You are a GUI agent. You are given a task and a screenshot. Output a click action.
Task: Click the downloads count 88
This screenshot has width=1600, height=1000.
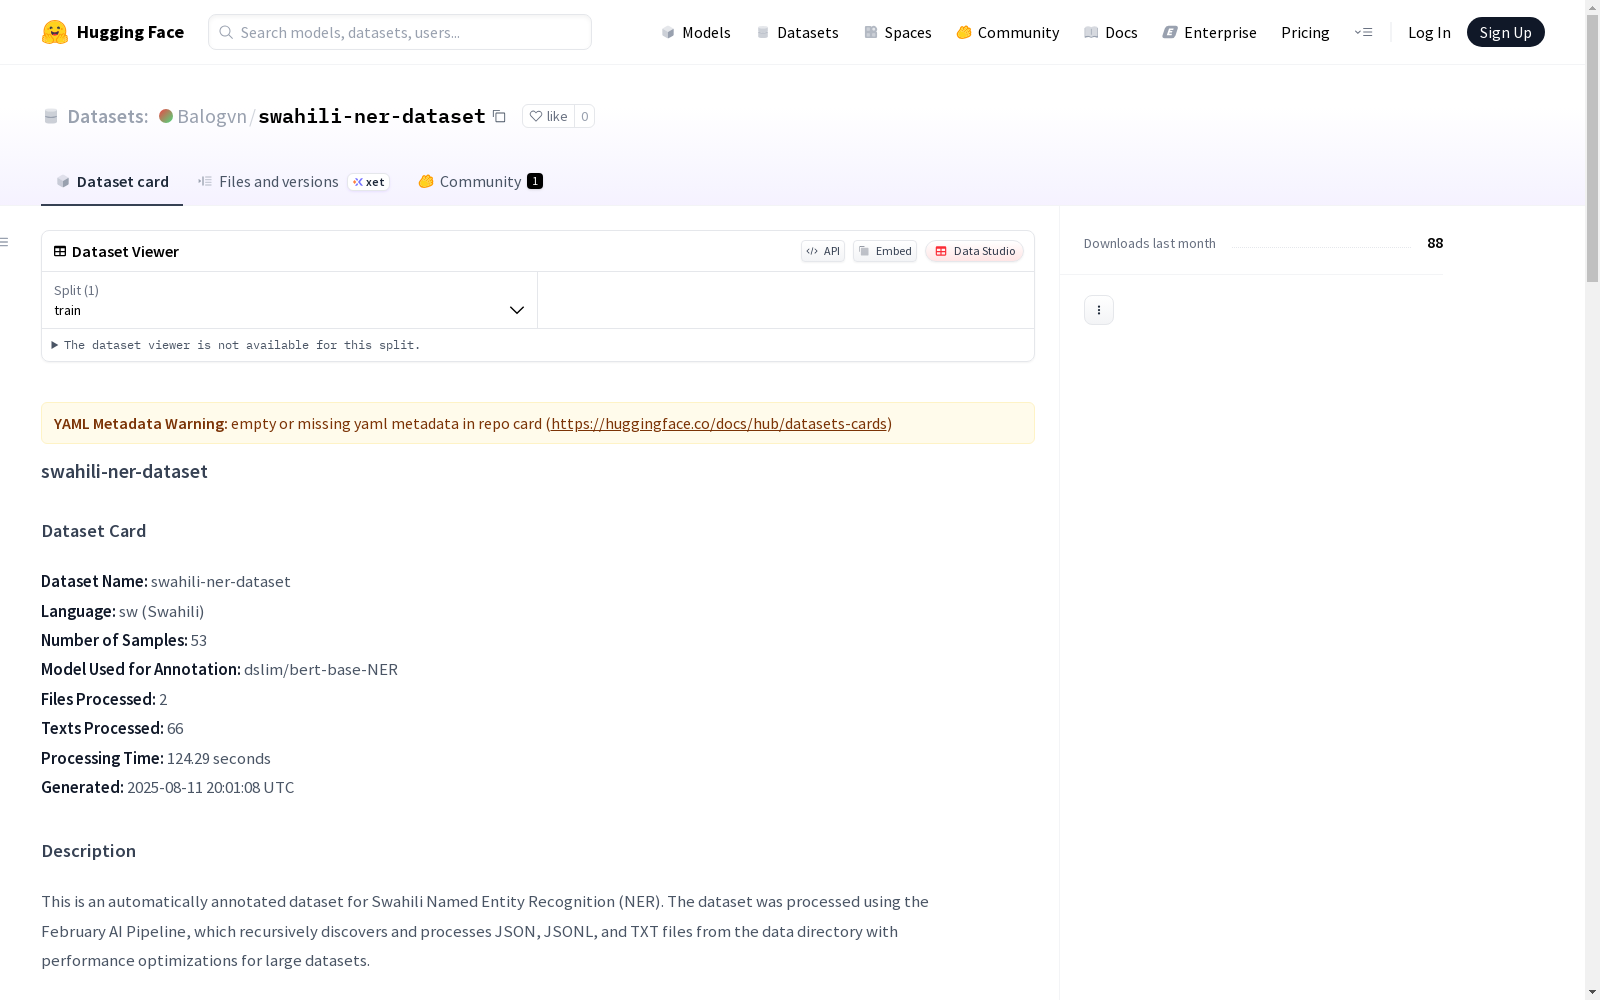pyautogui.click(x=1435, y=243)
